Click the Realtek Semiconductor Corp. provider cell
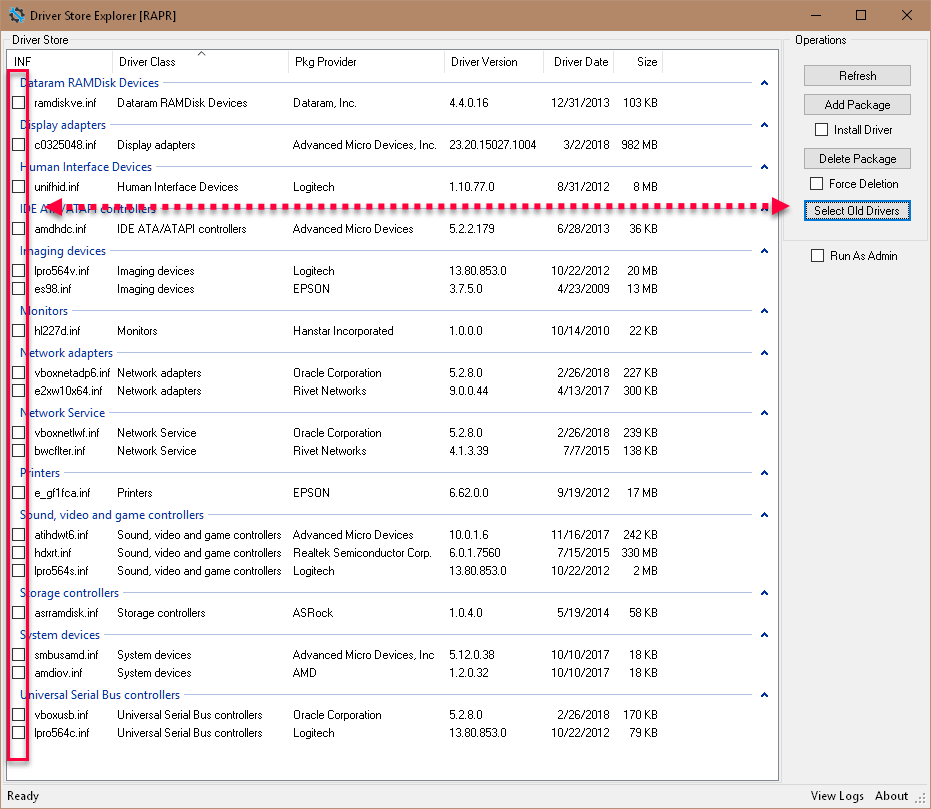 click(362, 553)
